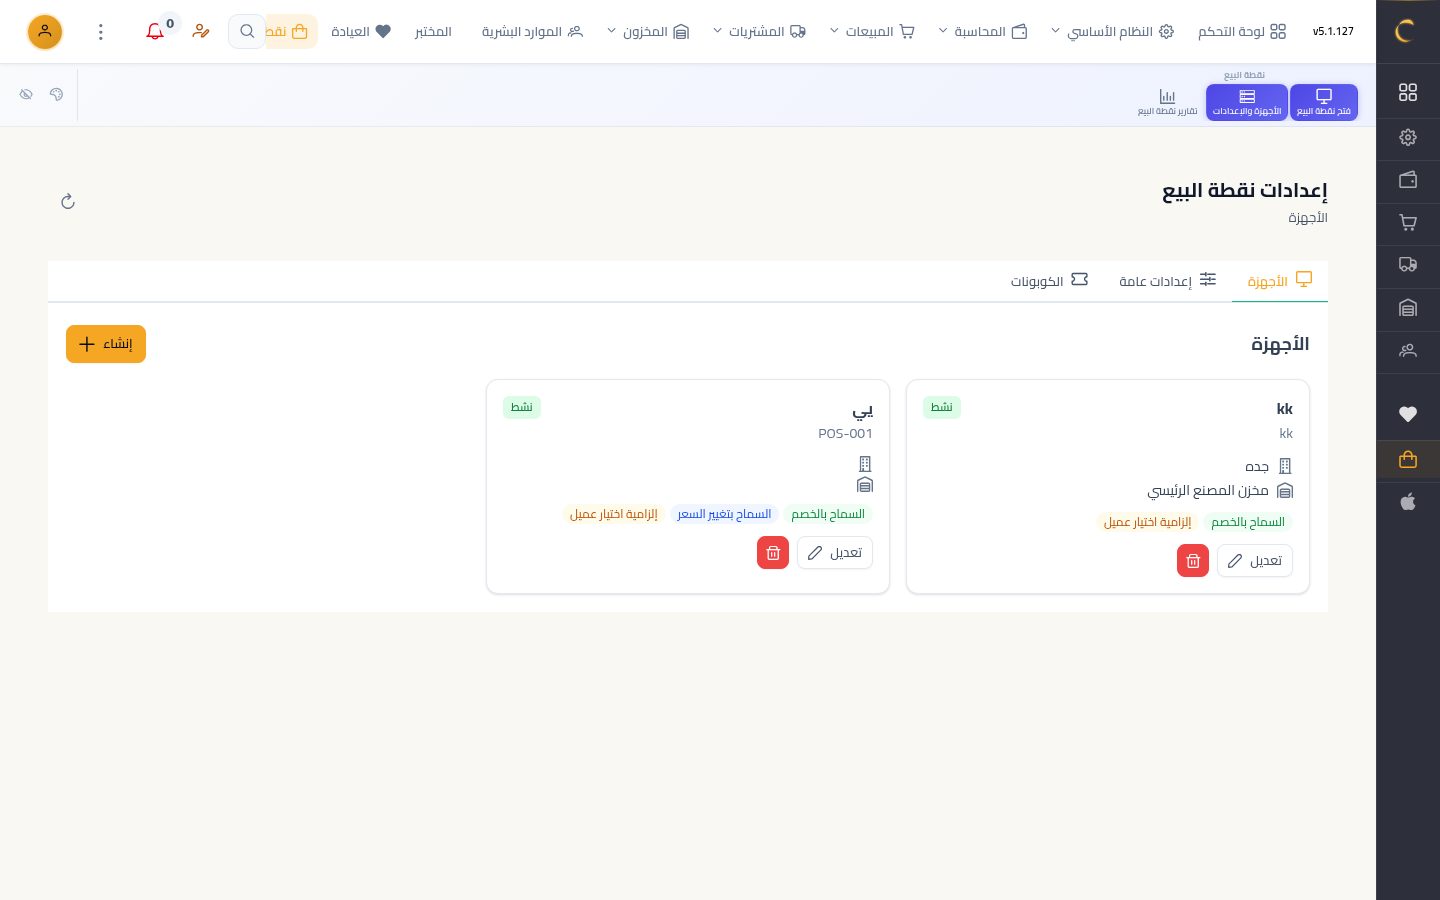Delete the kk device card
This screenshot has height=900, width=1440.
1193,561
